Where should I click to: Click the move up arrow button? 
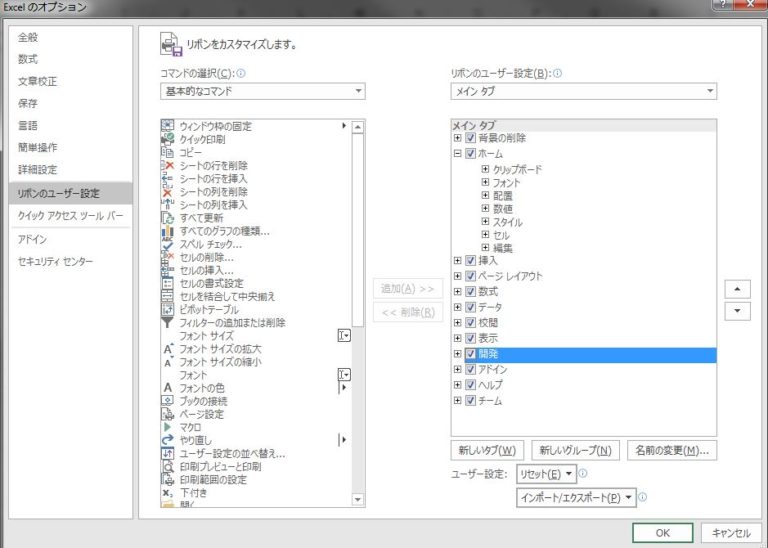[737, 288]
